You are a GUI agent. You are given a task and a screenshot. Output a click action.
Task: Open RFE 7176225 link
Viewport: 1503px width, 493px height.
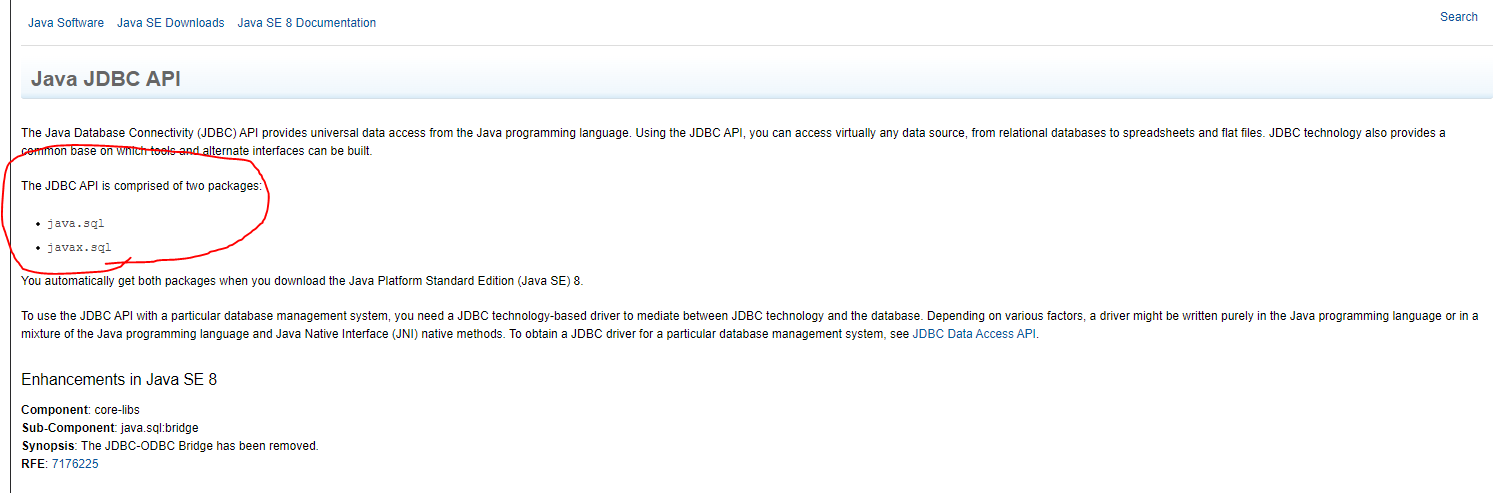[75, 464]
